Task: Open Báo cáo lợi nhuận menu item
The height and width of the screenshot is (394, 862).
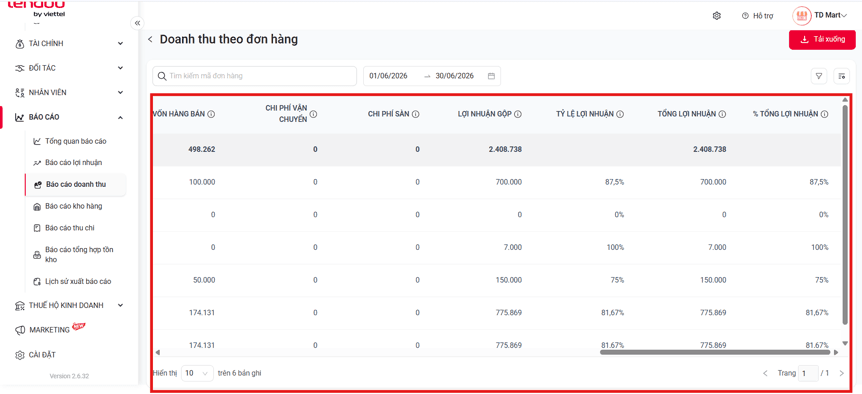Action: (x=74, y=163)
